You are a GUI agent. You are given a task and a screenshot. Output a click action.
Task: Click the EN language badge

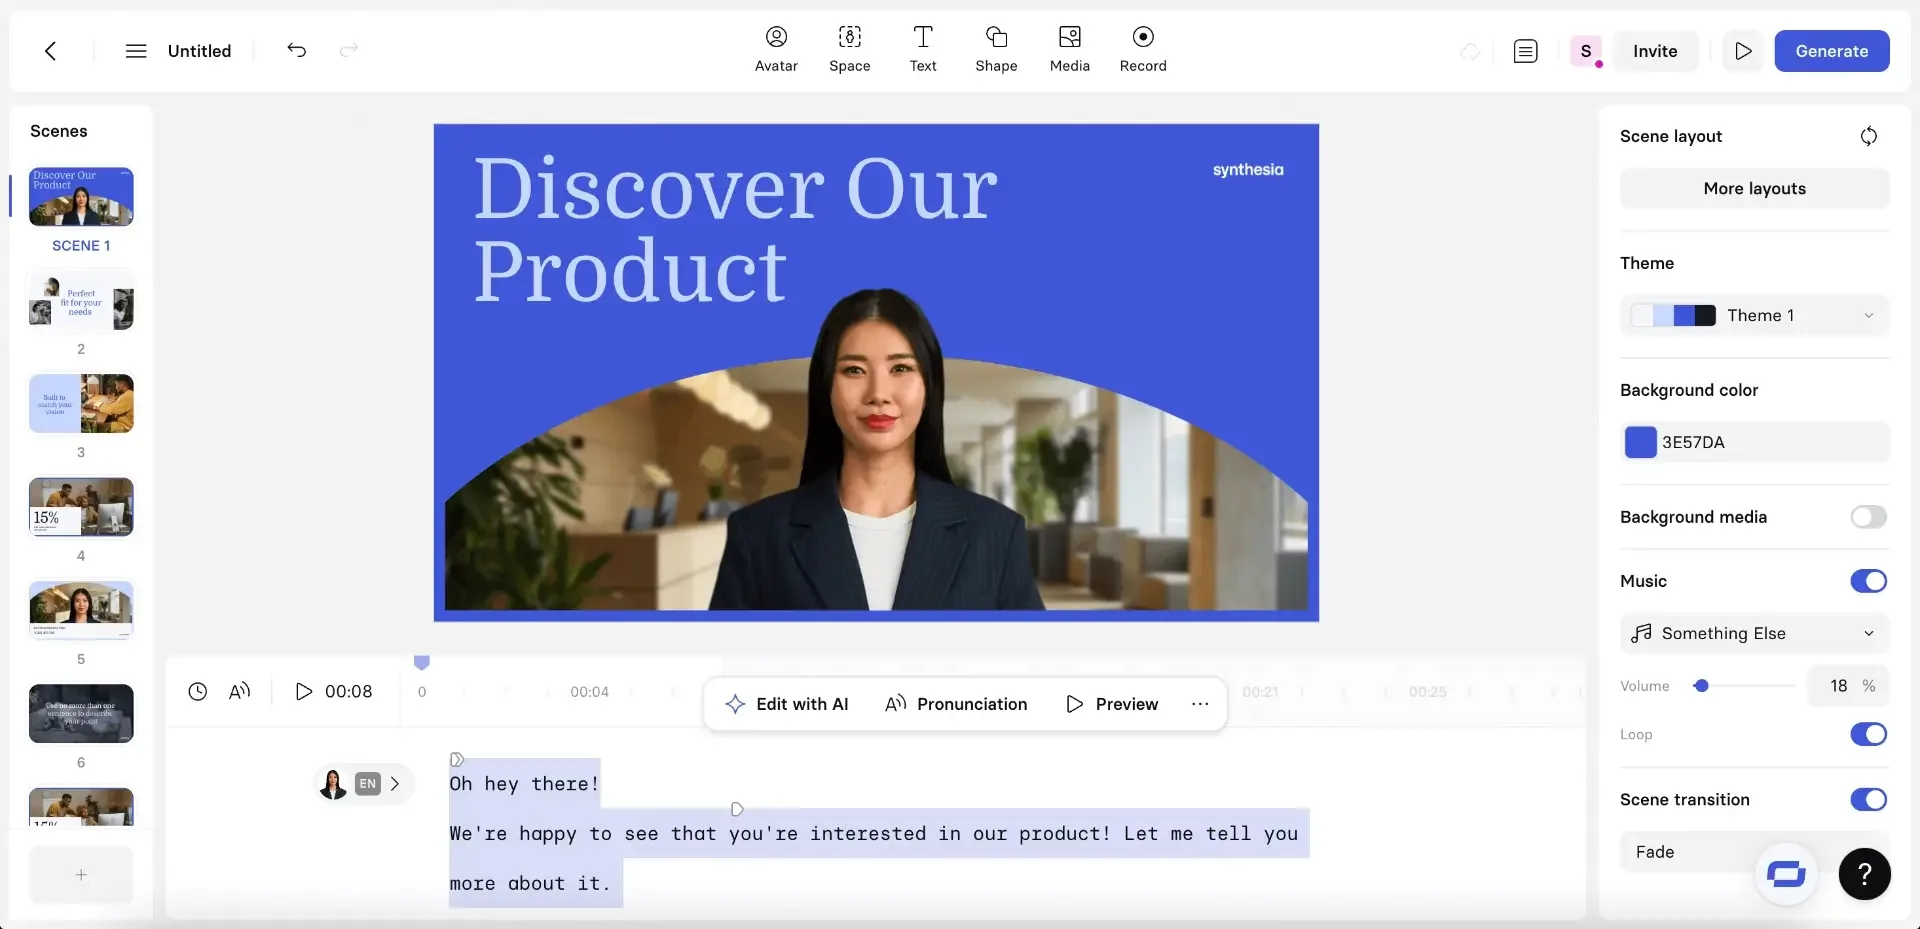(368, 785)
